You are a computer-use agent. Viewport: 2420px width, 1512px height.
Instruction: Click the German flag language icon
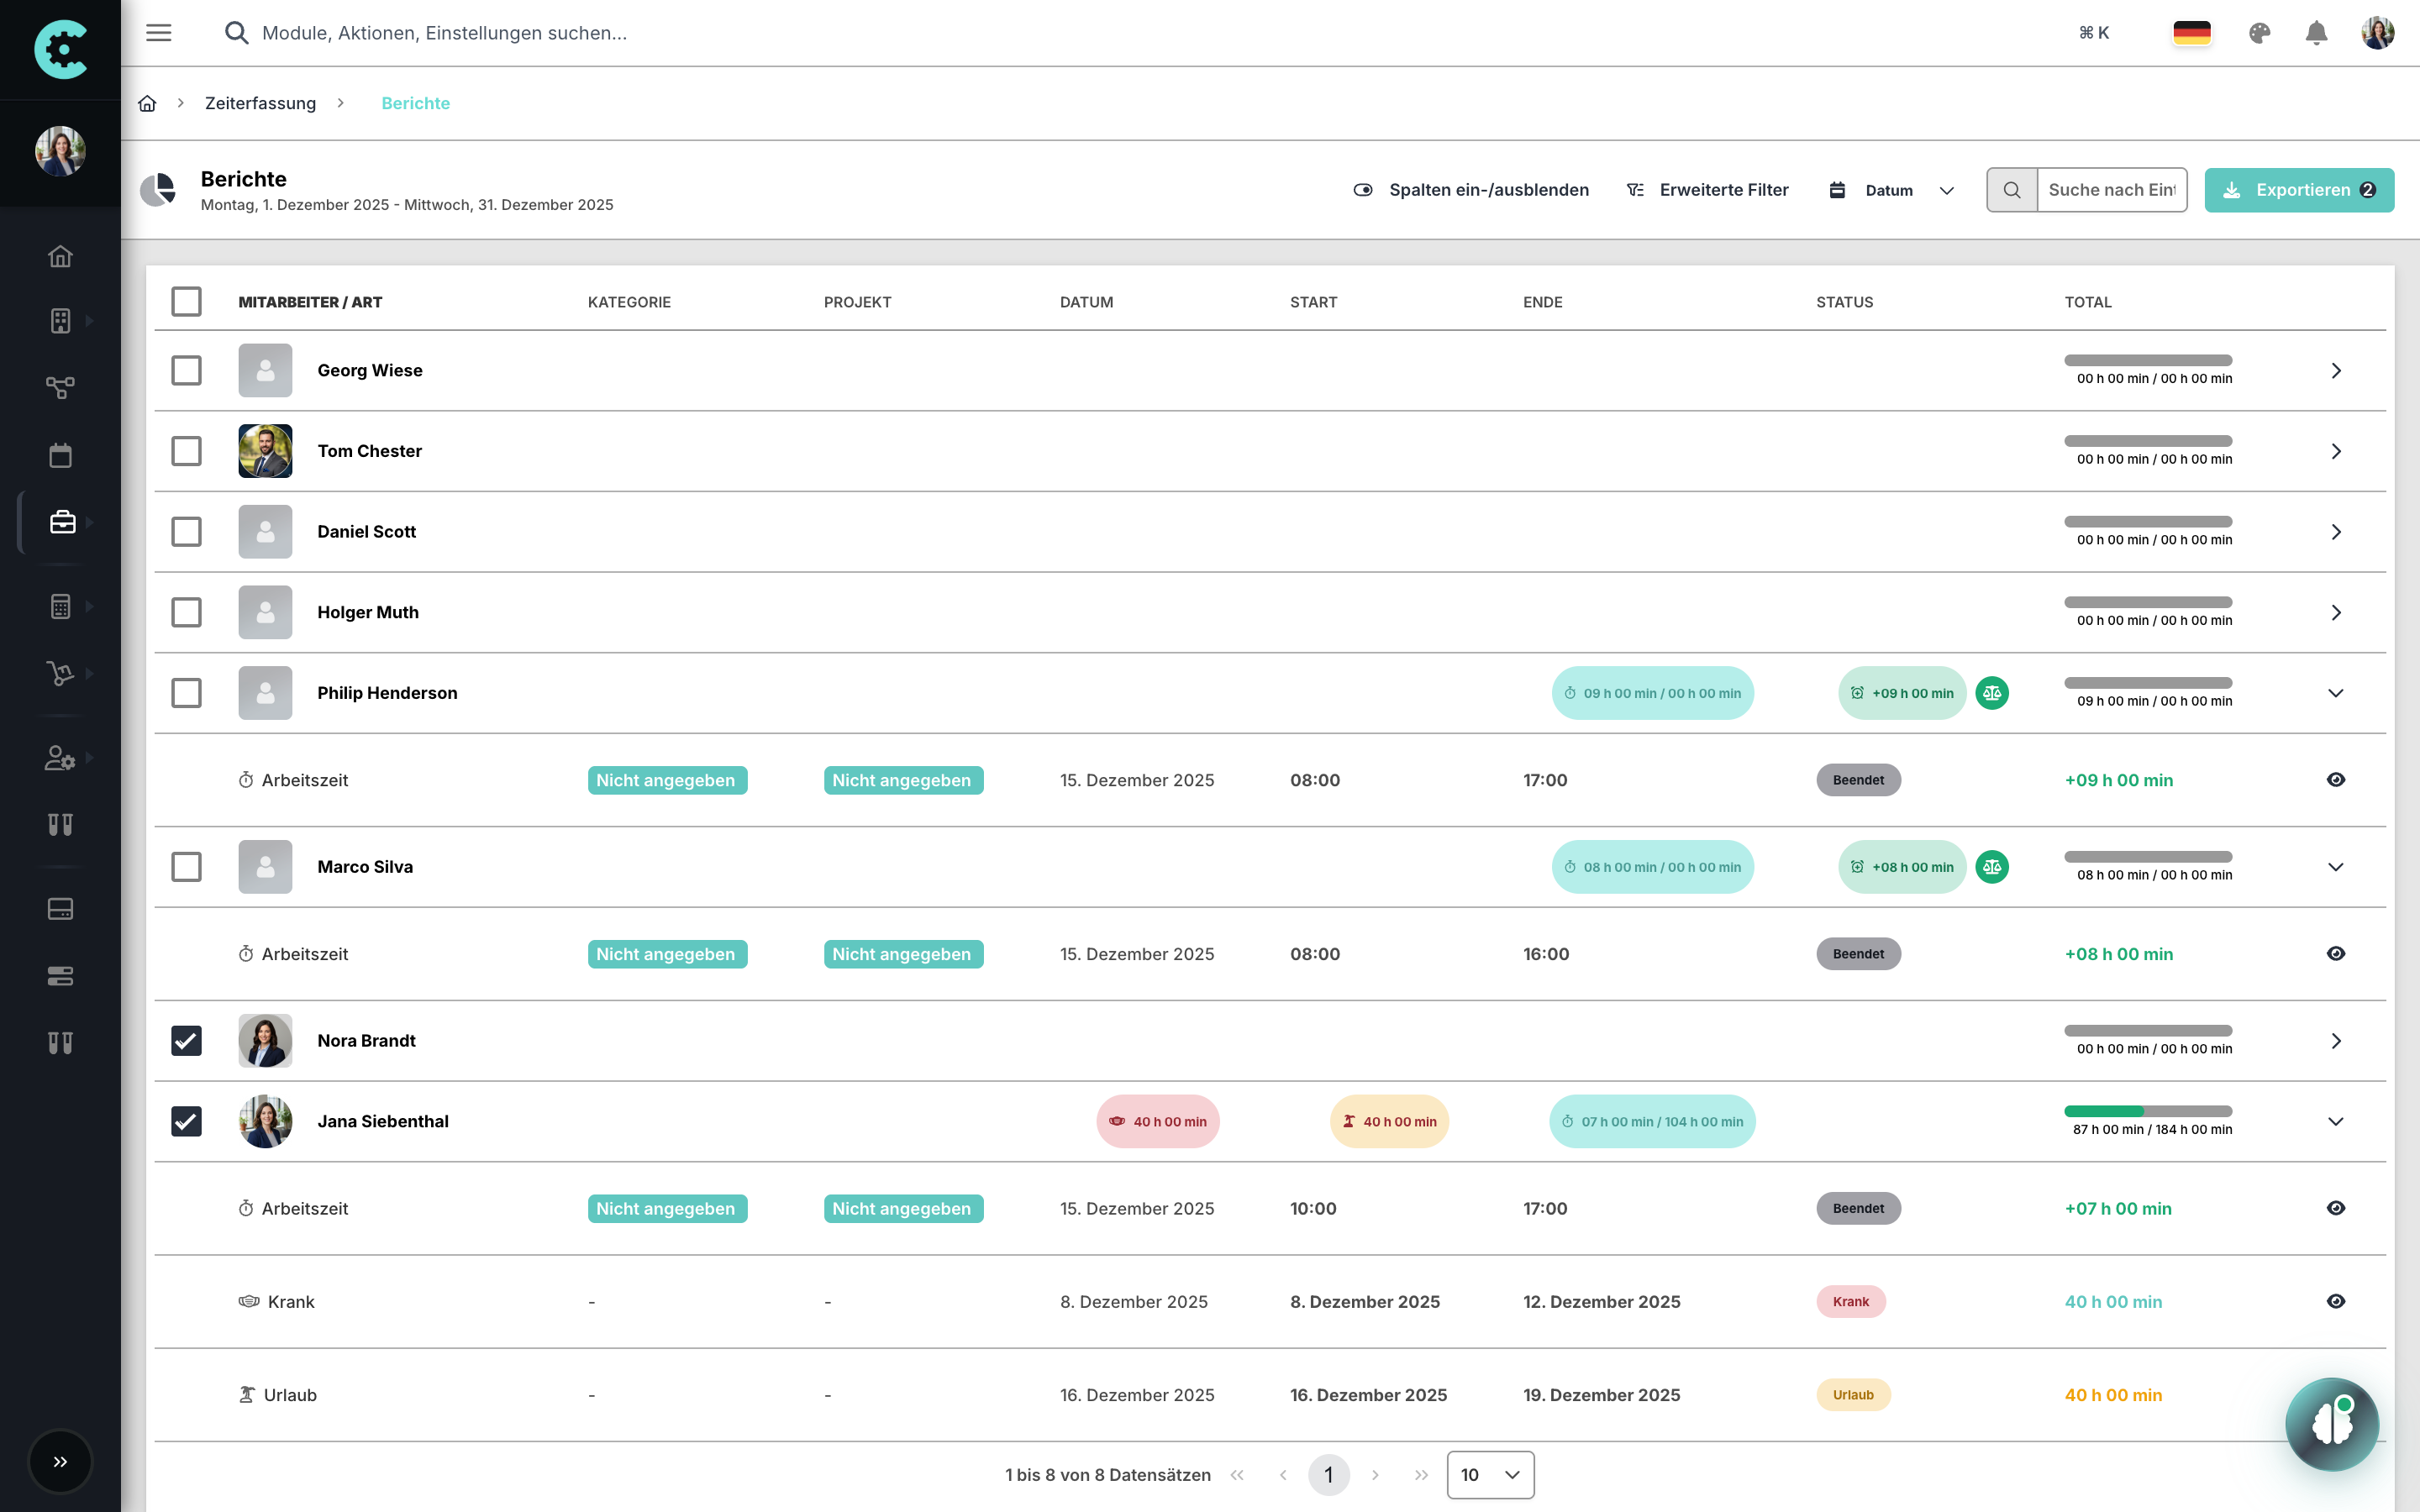point(2191,33)
